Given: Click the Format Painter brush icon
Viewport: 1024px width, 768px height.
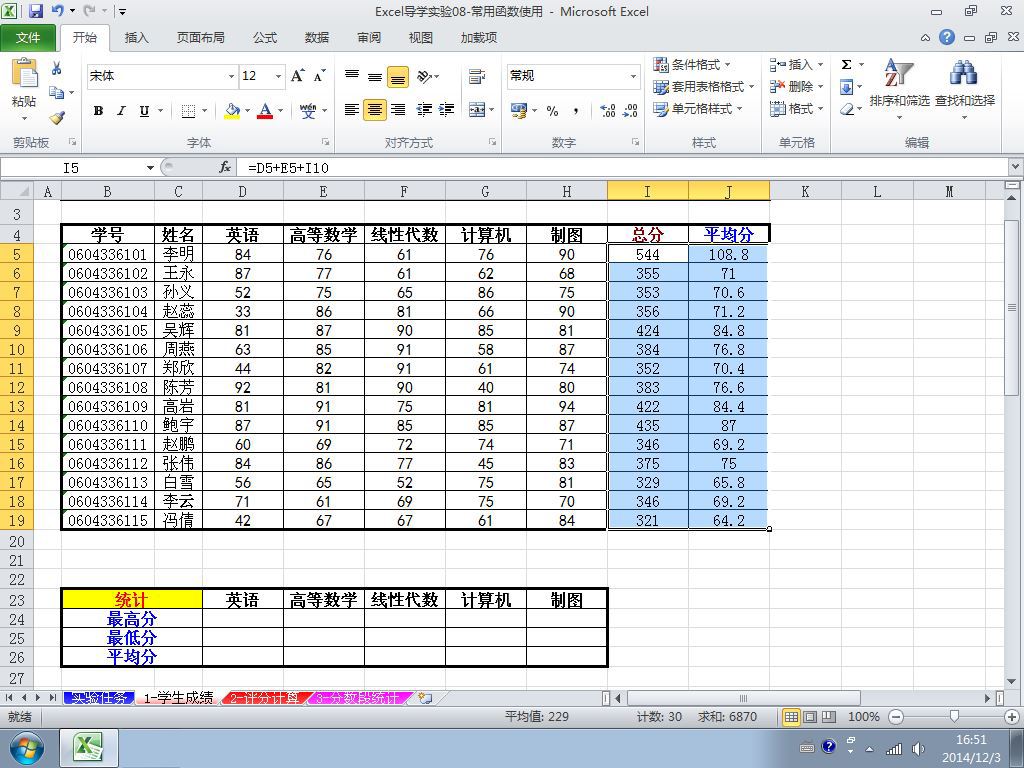Looking at the screenshot, I should 57,118.
